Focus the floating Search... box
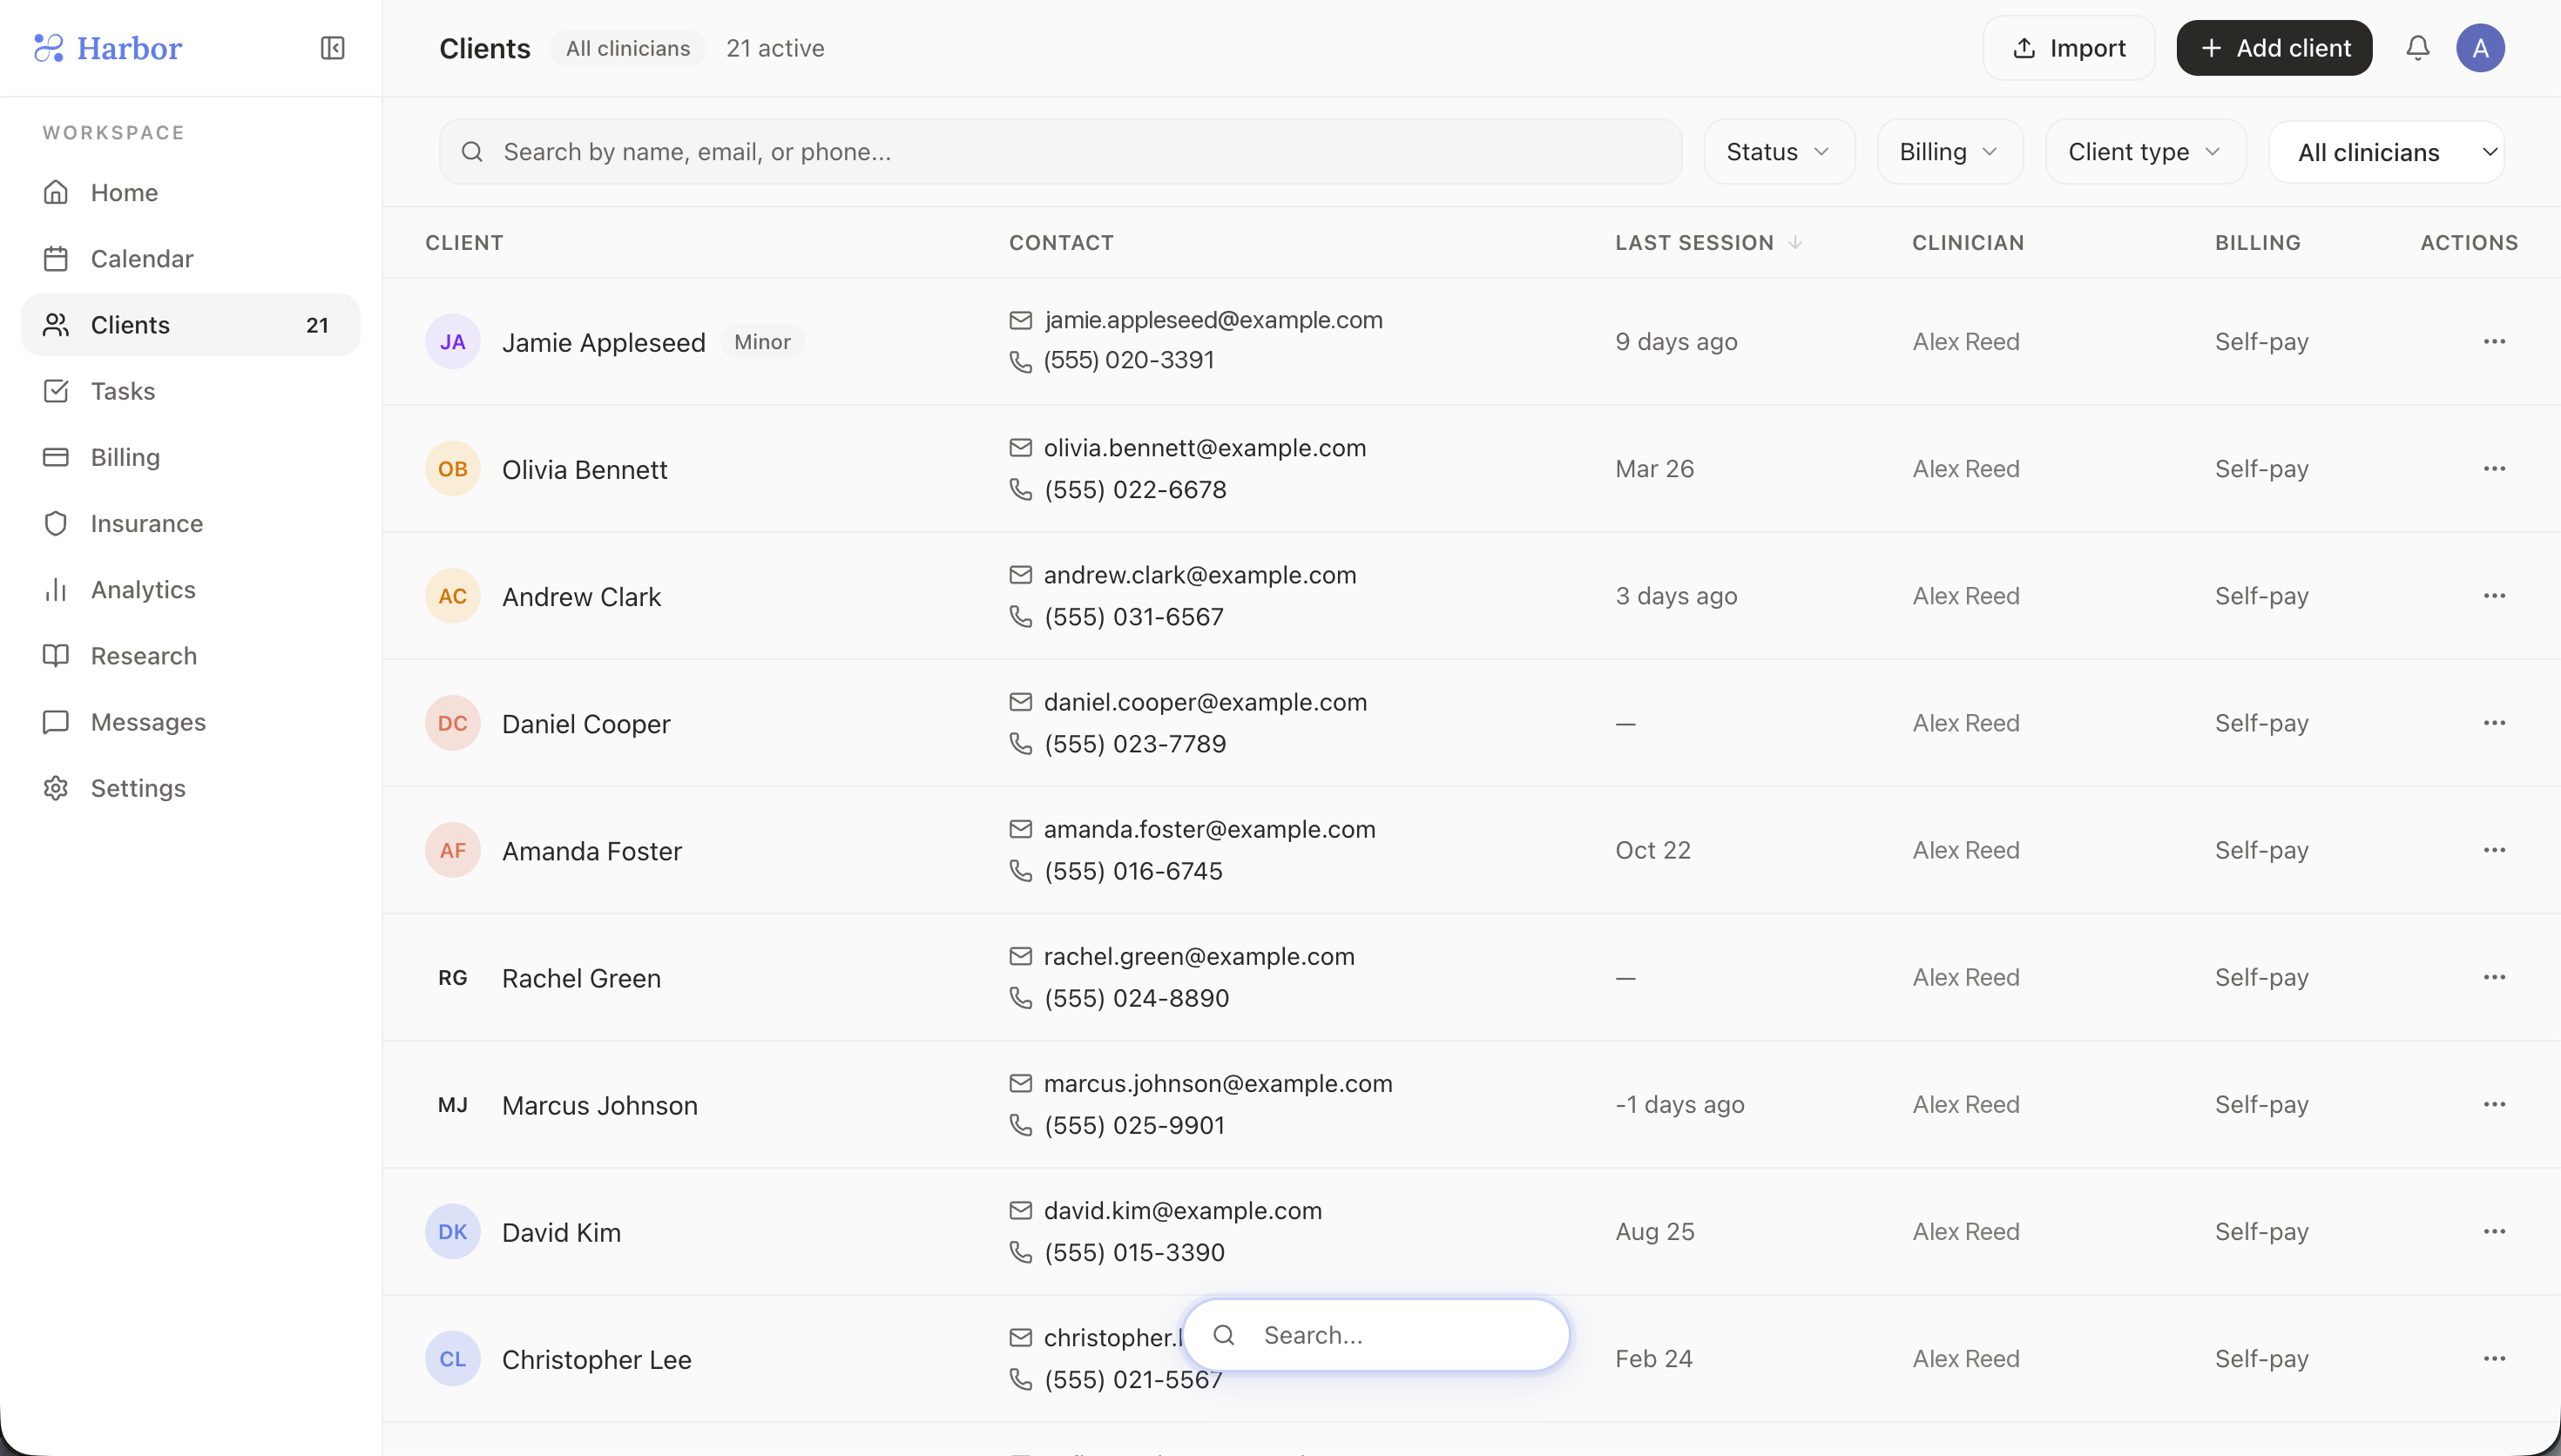The image size is (2561, 1456). tap(1376, 1335)
